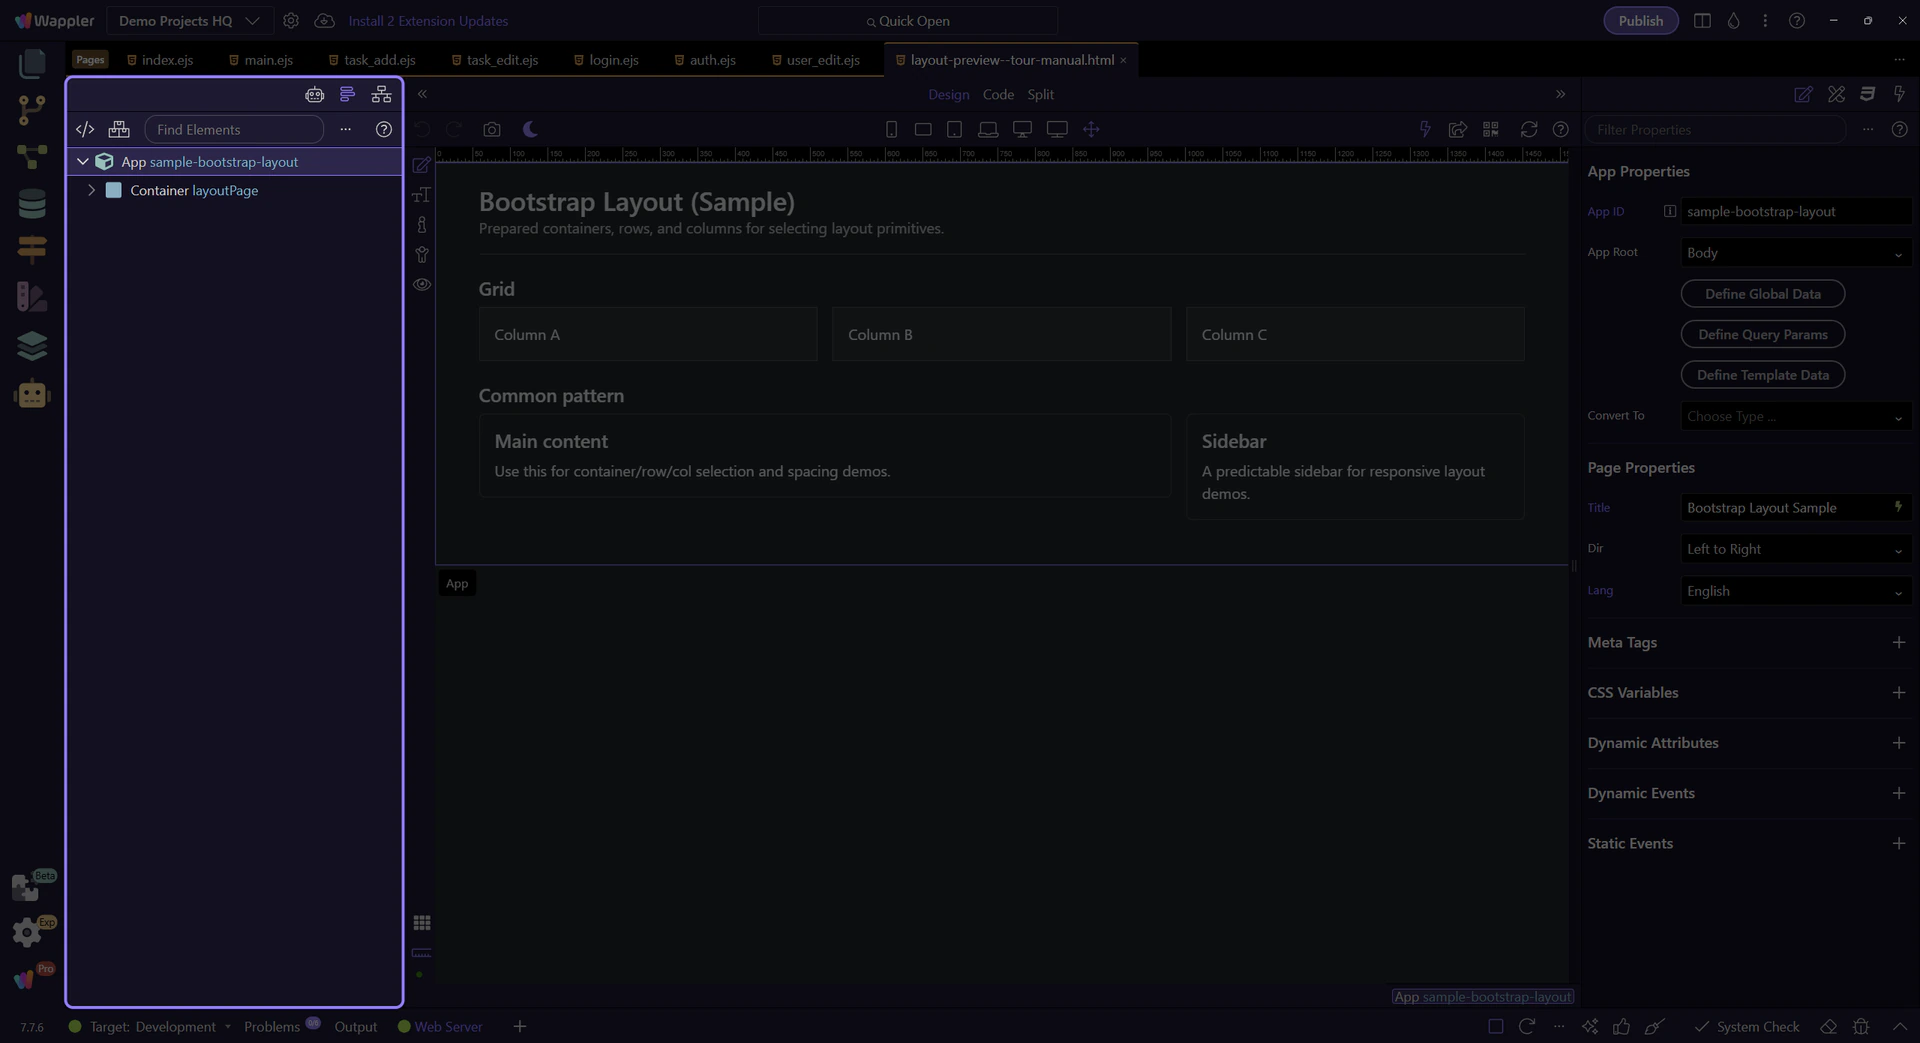Open the project settings gear icon
Image resolution: width=1920 pixels, height=1043 pixels.
pos(291,21)
